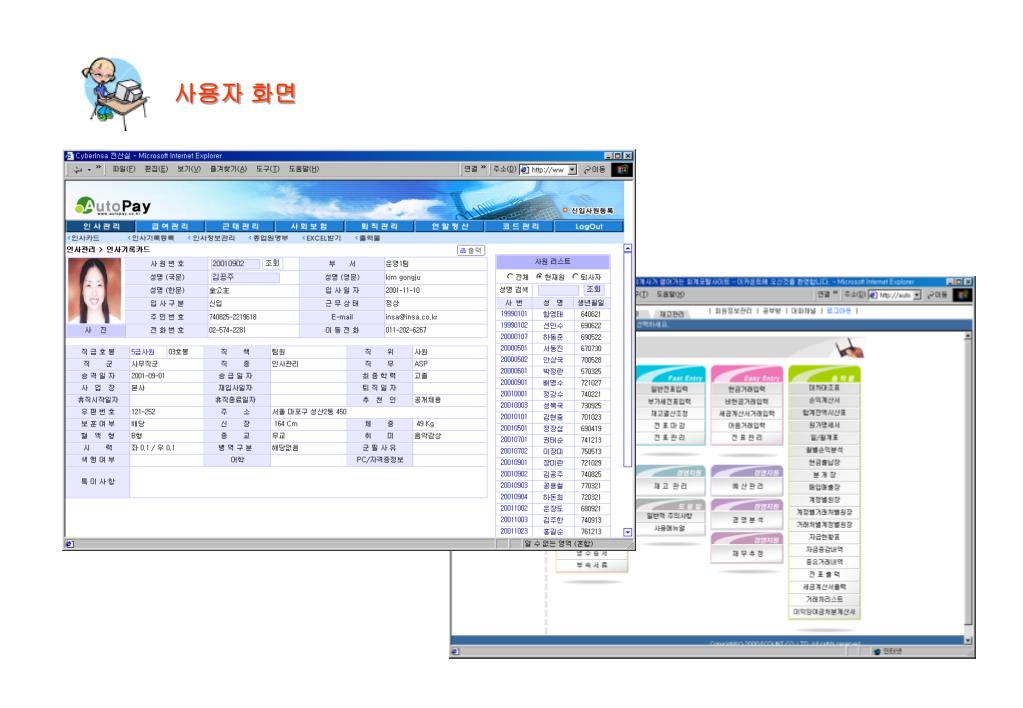Click the page icon beside the http://ww address field
The width and height of the screenshot is (1023, 708).
(x=524, y=170)
